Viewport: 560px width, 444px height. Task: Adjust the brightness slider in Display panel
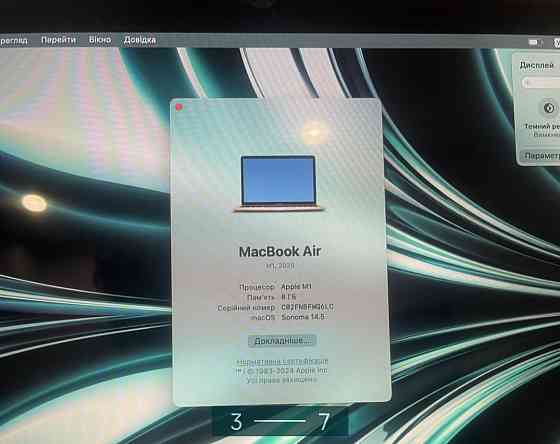pos(541,83)
